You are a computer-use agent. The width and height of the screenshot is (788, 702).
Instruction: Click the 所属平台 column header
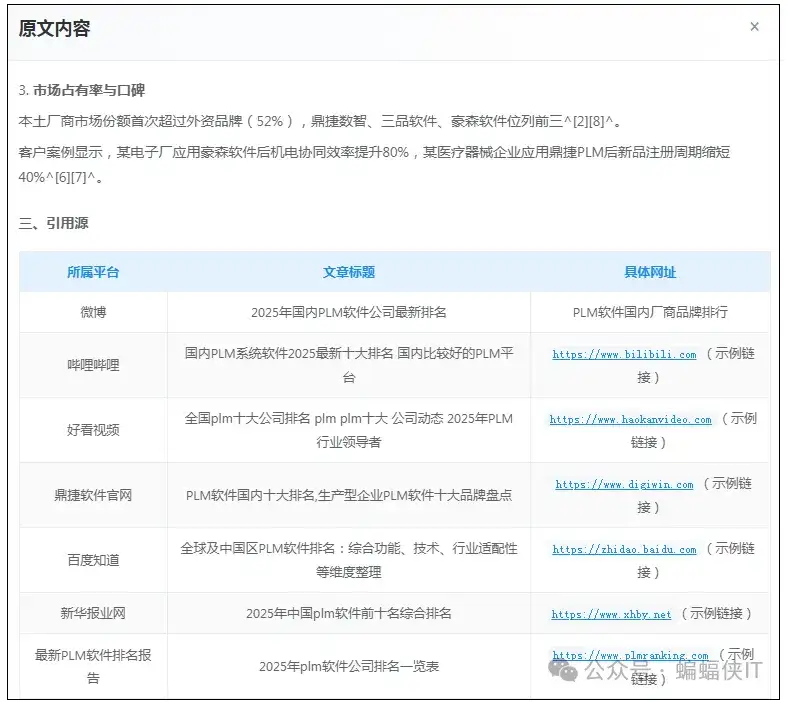(93, 272)
